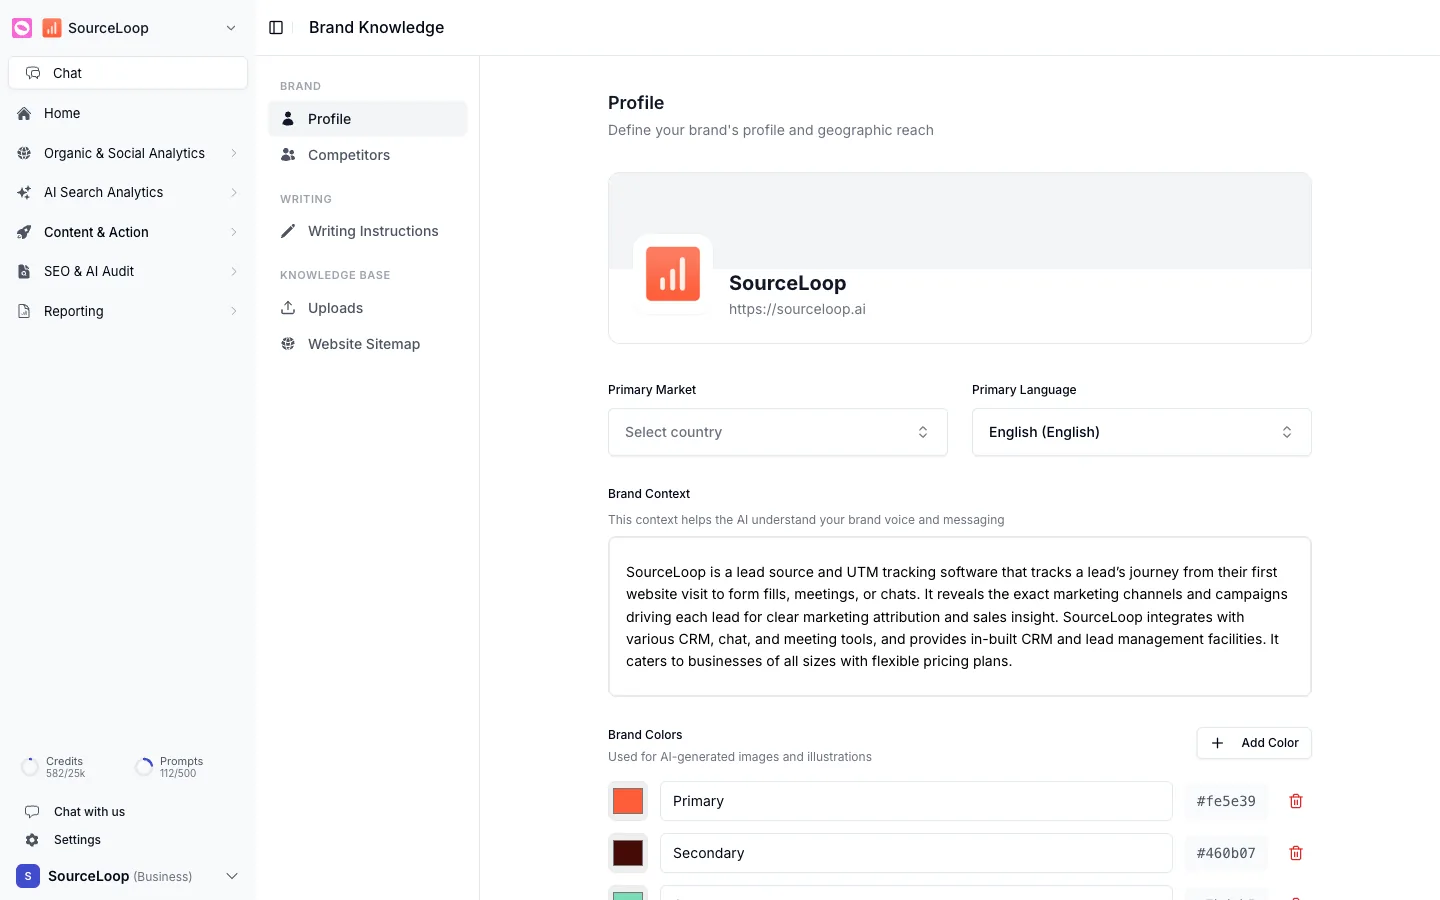This screenshot has height=900, width=1440.
Task: Open the Competitors section
Action: (x=368, y=155)
